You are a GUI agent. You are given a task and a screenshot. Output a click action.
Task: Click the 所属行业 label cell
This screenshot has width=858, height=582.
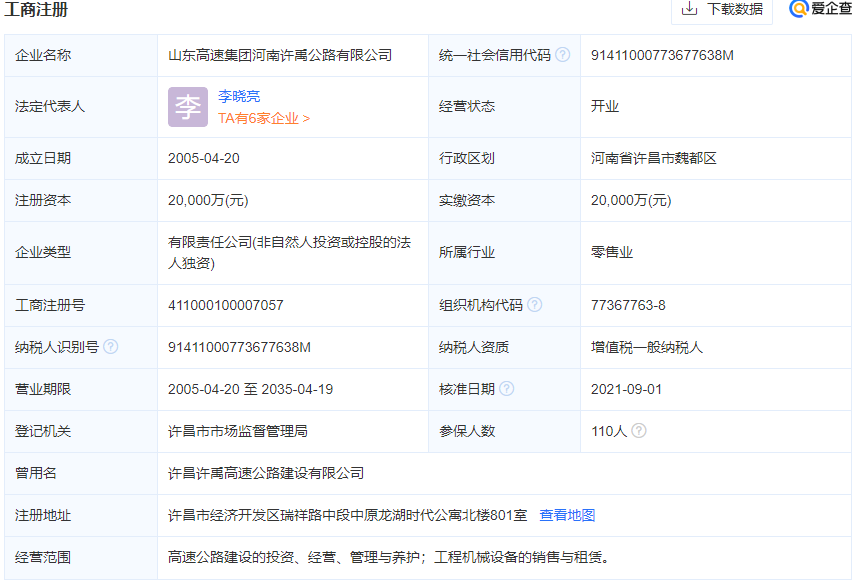point(504,253)
